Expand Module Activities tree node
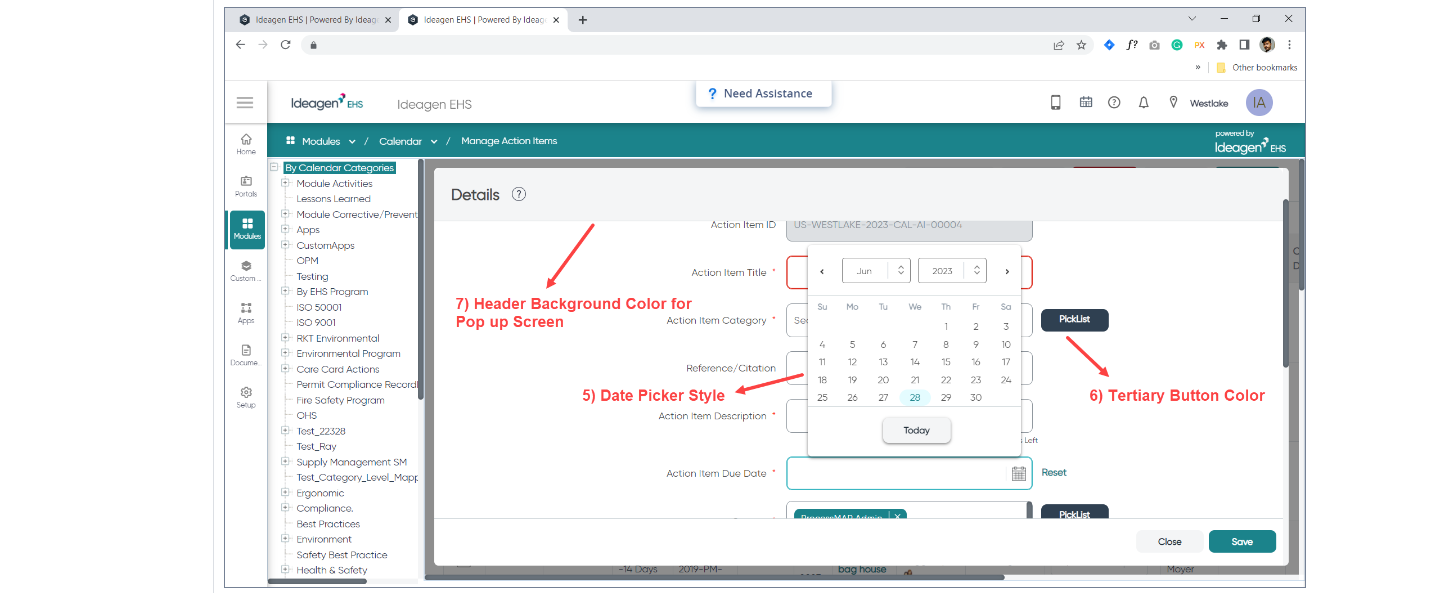Screen dimensions: 1456x593 click(x=286, y=183)
